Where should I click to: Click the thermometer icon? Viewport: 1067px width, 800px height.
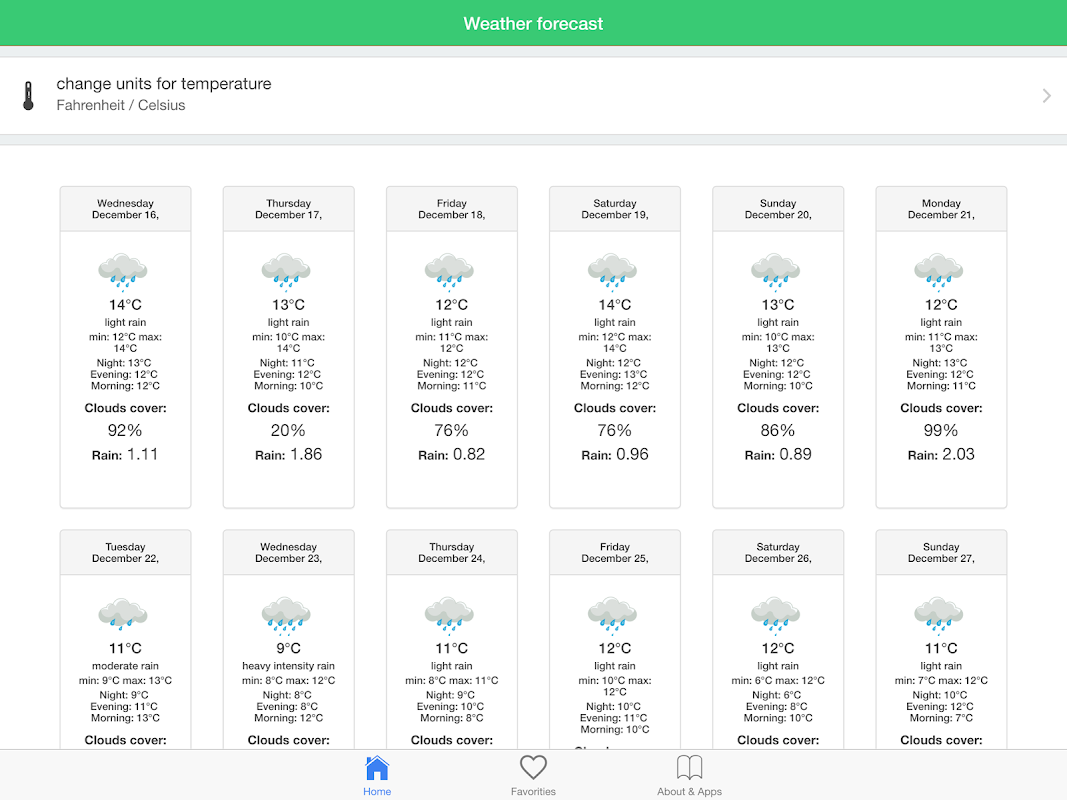(28, 95)
